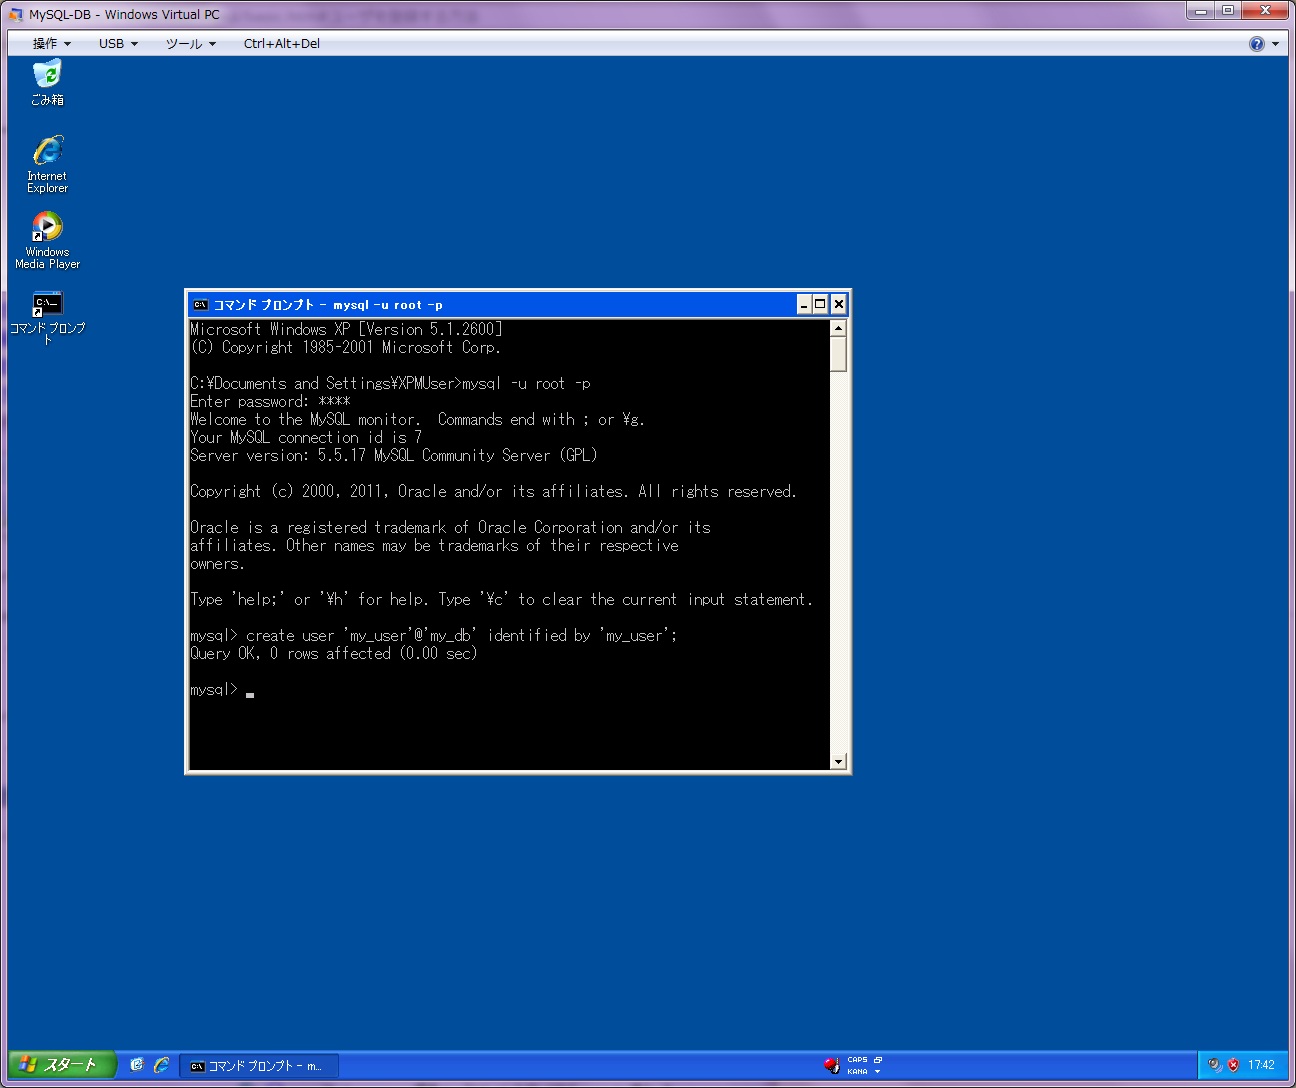Minimize the command prompt window
The image size is (1296, 1088).
804,304
